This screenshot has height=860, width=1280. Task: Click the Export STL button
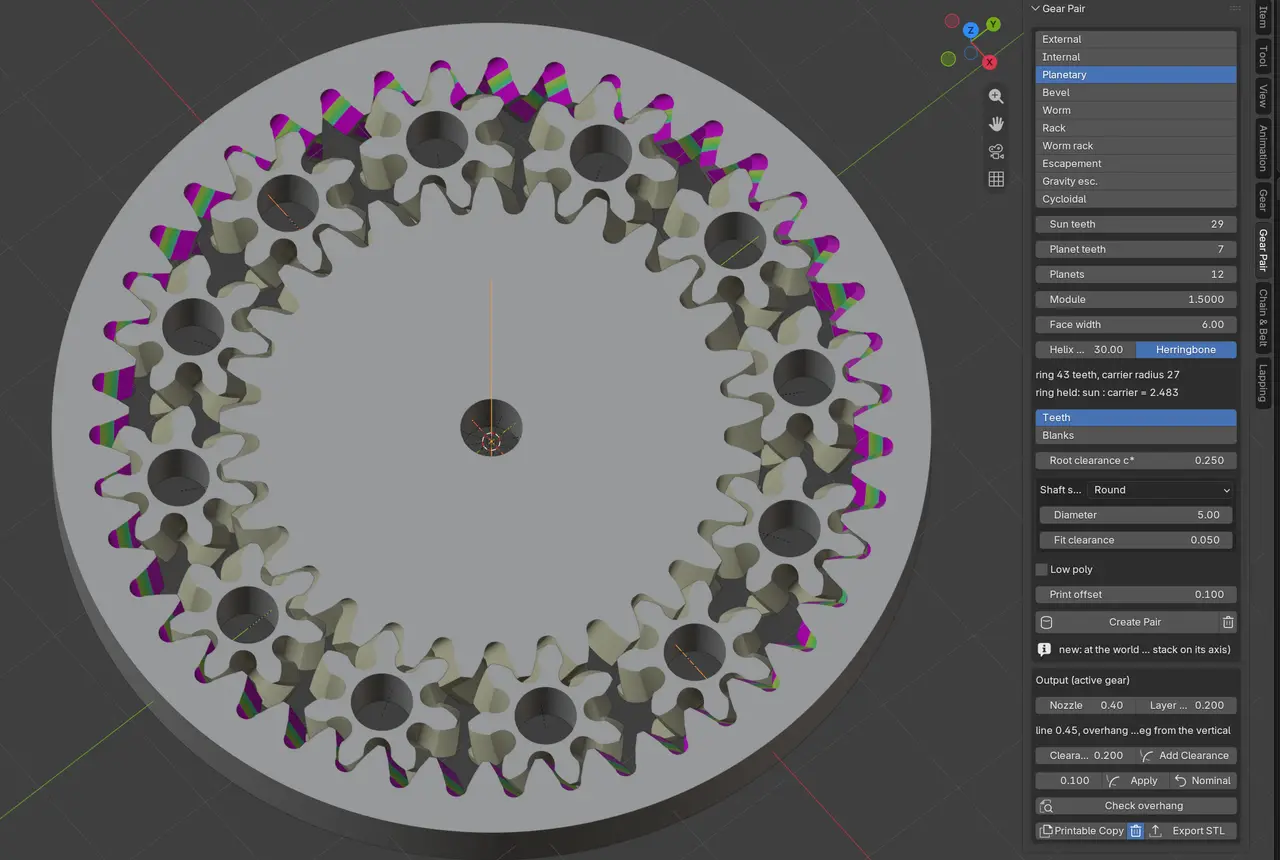tap(1192, 831)
